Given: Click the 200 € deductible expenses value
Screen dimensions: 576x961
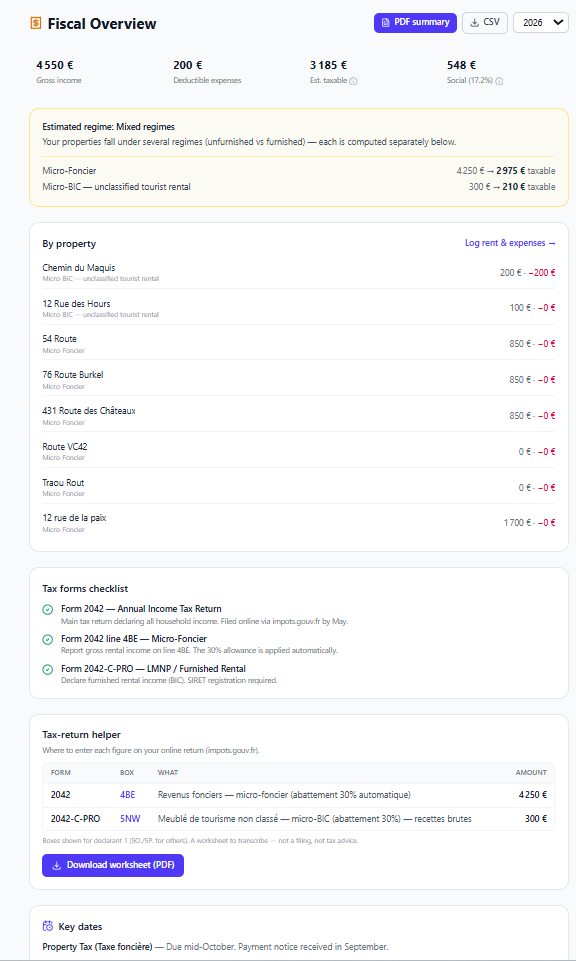Looking at the screenshot, I should (x=188, y=65).
